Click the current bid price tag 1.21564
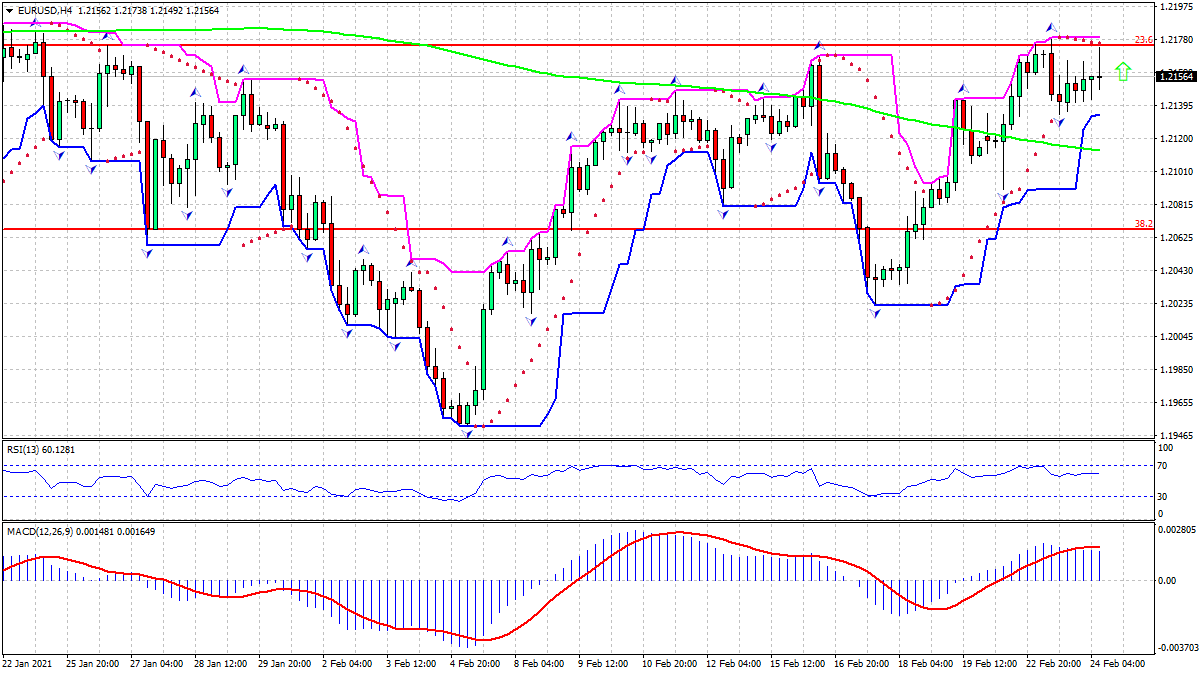 (1177, 74)
